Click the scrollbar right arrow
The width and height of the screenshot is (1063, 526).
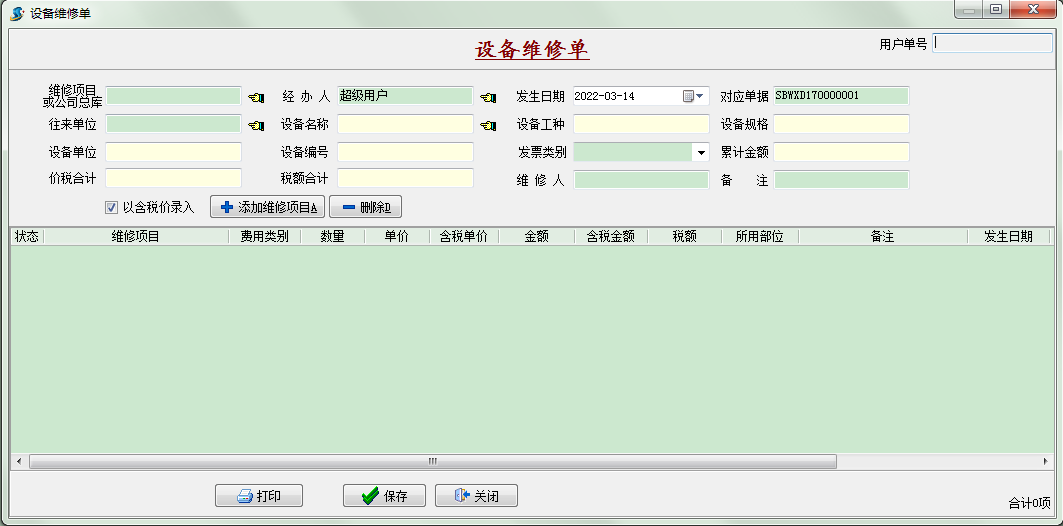pos(1045,462)
